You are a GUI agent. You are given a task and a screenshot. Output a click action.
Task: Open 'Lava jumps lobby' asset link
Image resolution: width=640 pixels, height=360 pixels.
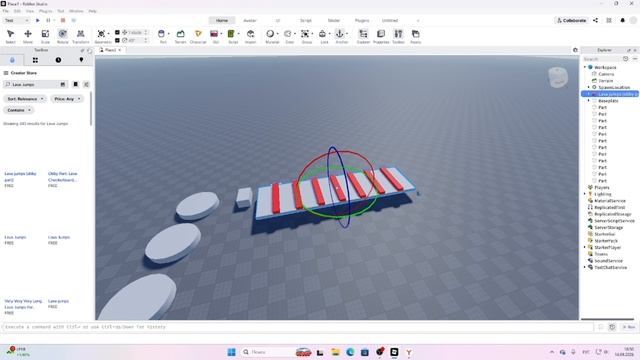20,176
